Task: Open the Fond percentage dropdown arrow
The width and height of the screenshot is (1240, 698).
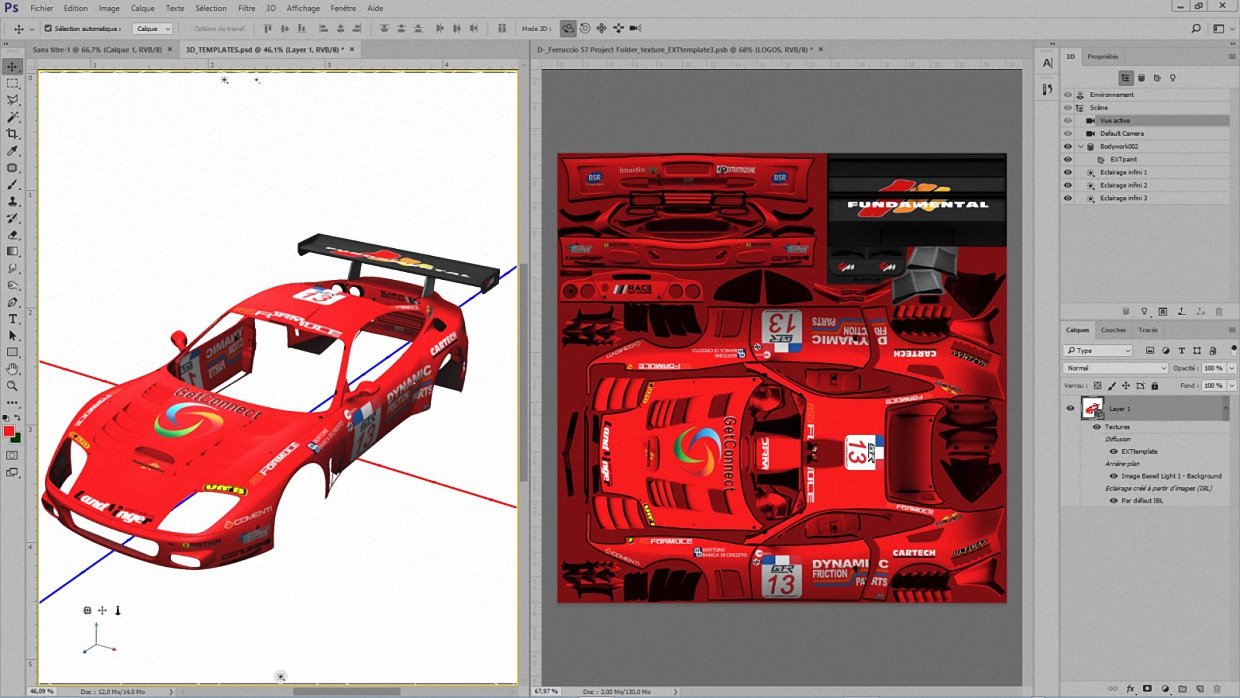Action: (x=1230, y=385)
